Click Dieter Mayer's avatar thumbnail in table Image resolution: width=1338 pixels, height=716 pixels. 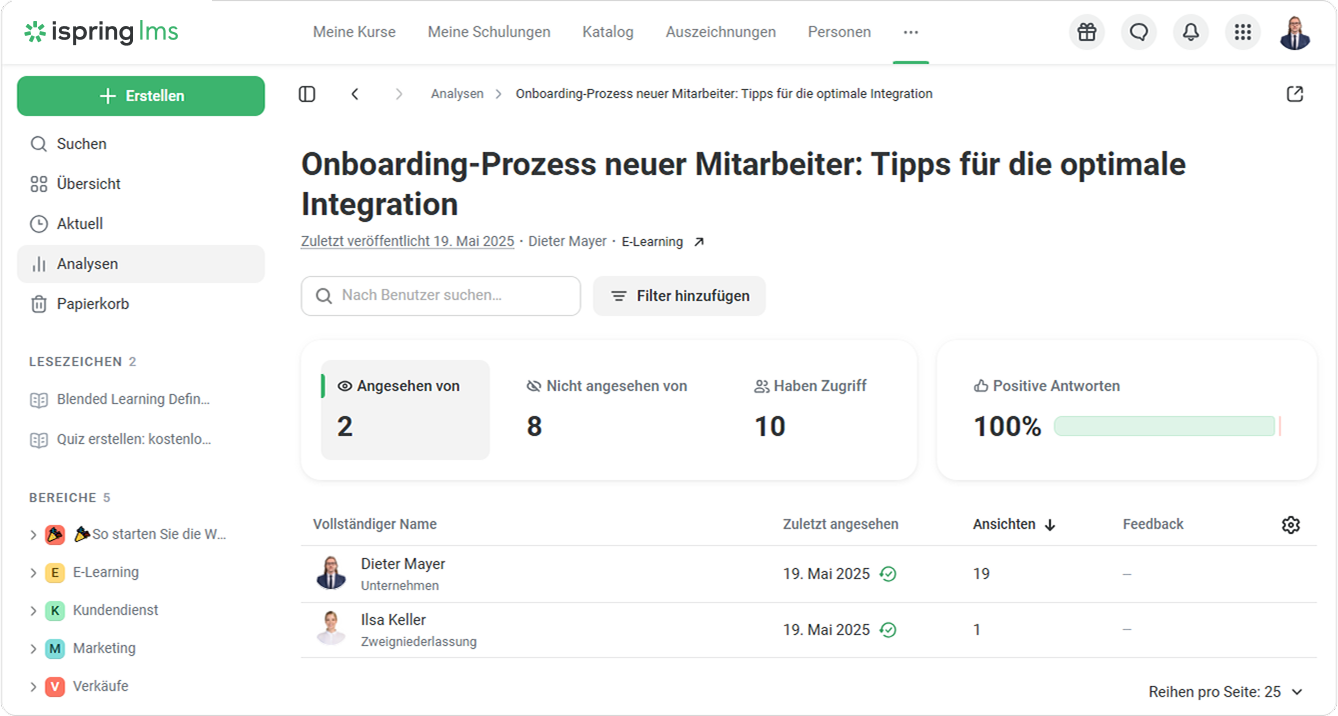331,573
